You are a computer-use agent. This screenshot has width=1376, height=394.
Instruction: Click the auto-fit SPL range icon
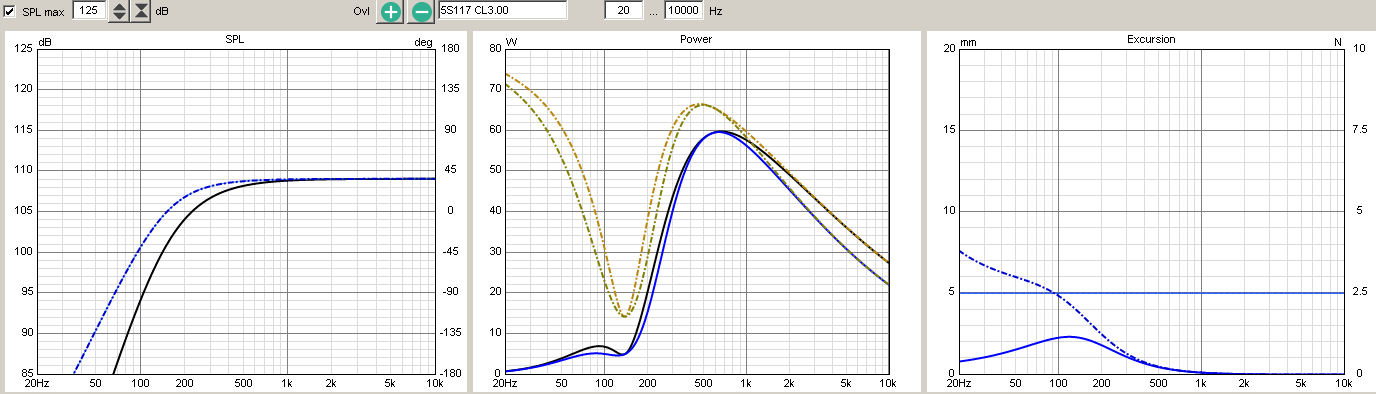click(x=141, y=12)
